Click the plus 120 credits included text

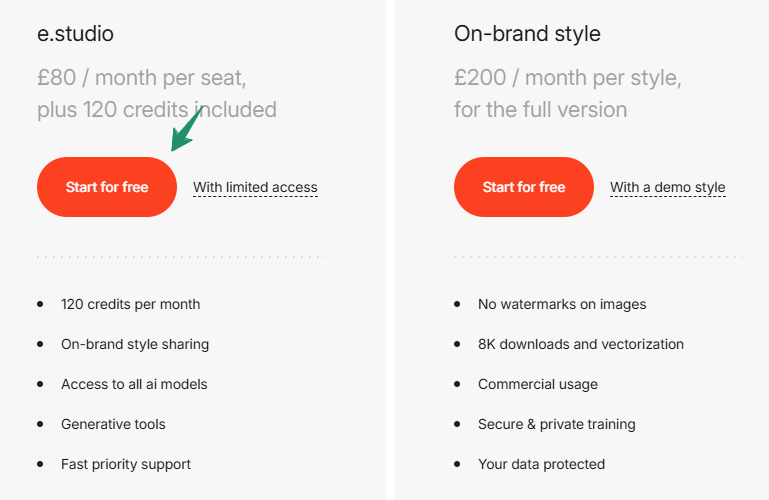(157, 109)
